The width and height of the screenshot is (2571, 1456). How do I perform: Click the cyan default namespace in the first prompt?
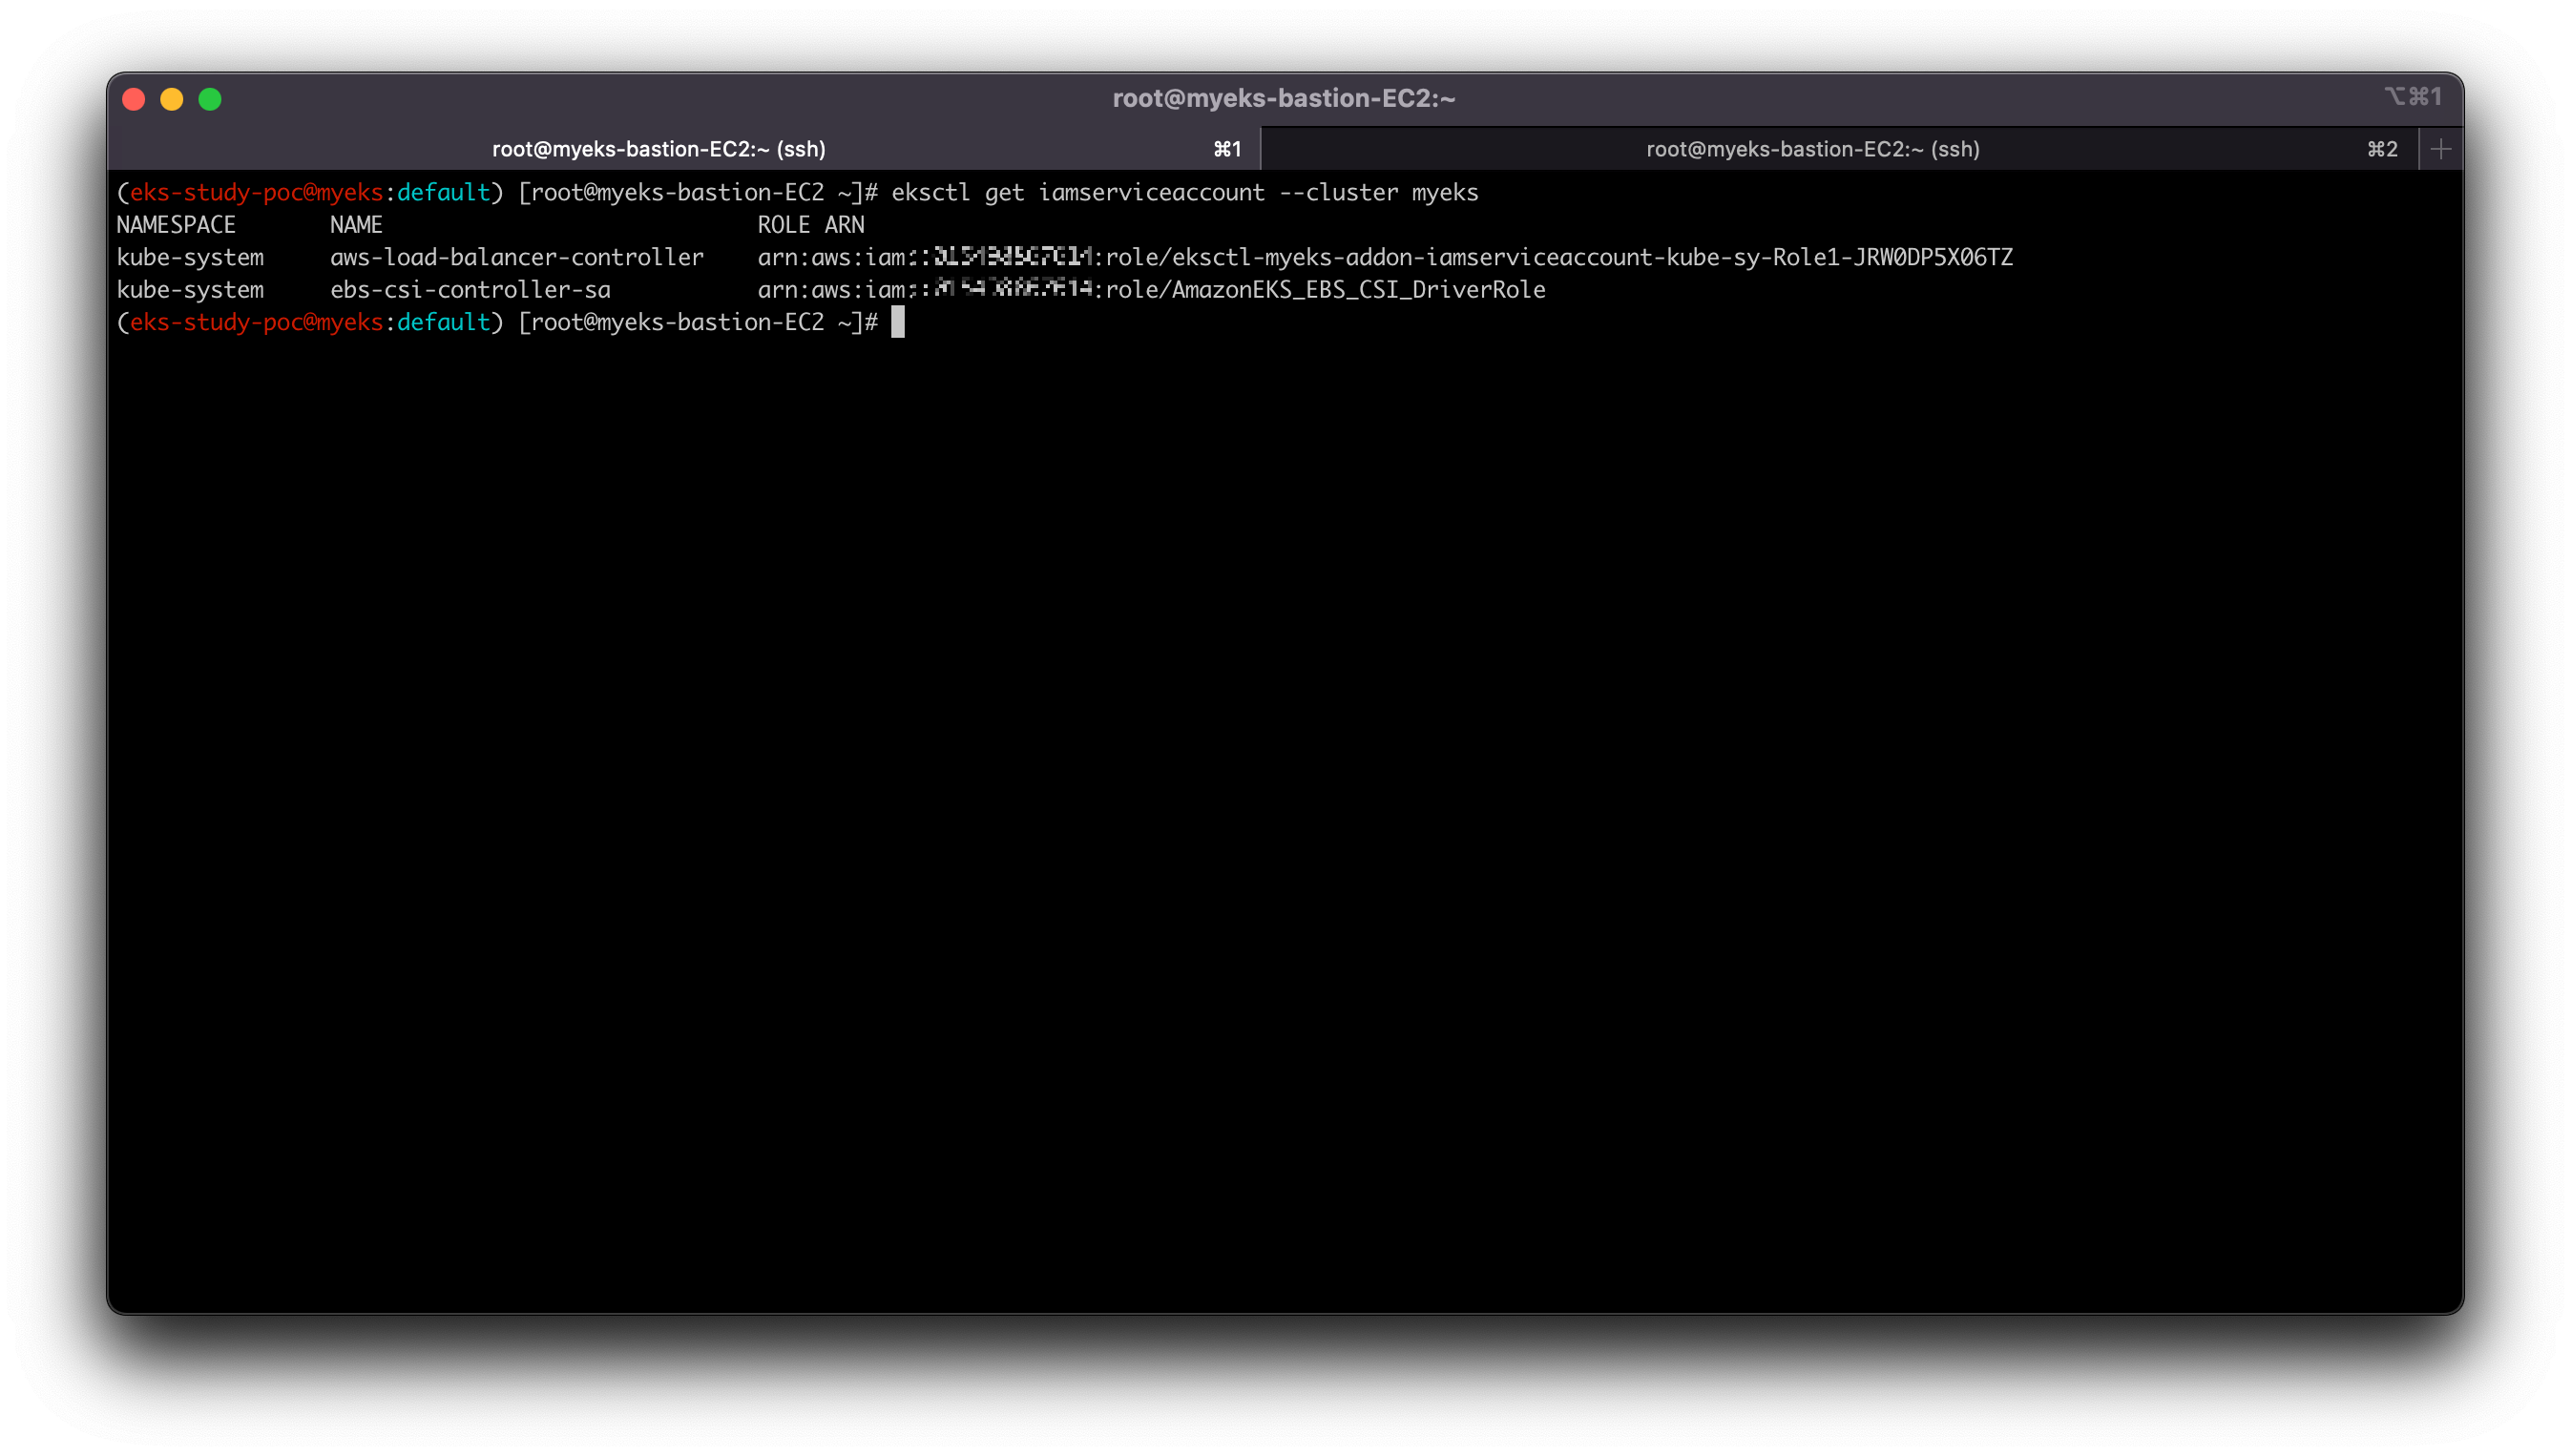[x=443, y=192]
